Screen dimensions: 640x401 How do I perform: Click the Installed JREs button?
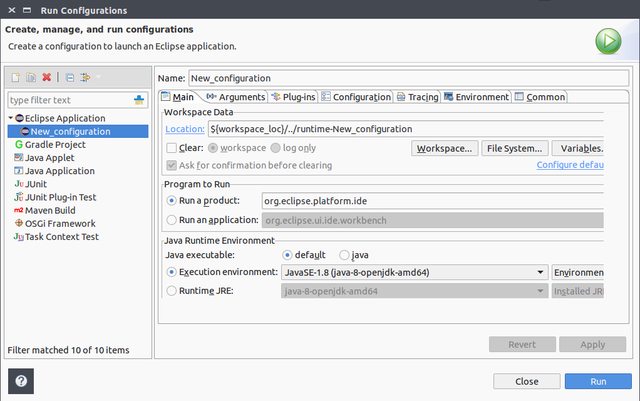coord(578,291)
